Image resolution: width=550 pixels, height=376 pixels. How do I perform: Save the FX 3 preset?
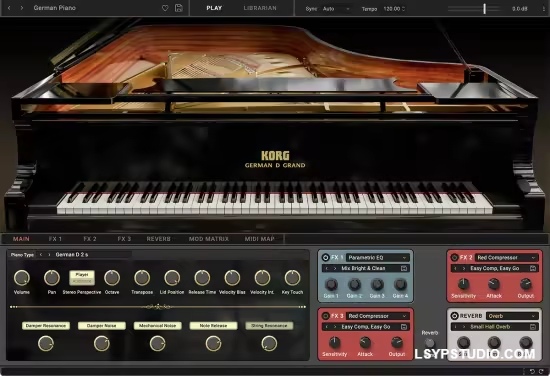[404, 327]
